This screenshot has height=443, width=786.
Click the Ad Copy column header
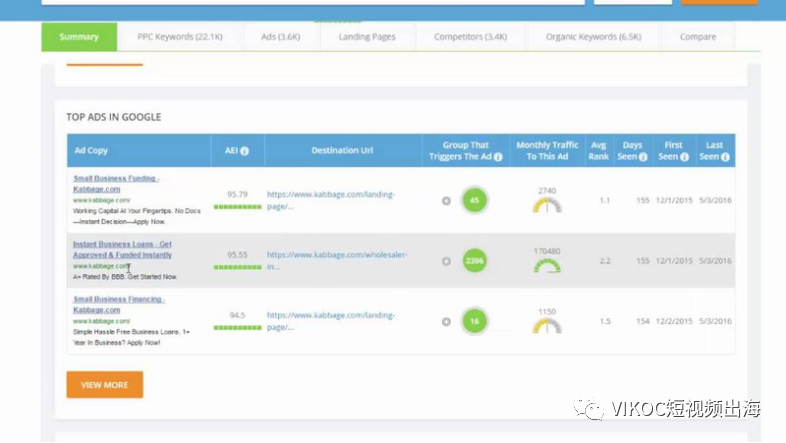(x=91, y=151)
